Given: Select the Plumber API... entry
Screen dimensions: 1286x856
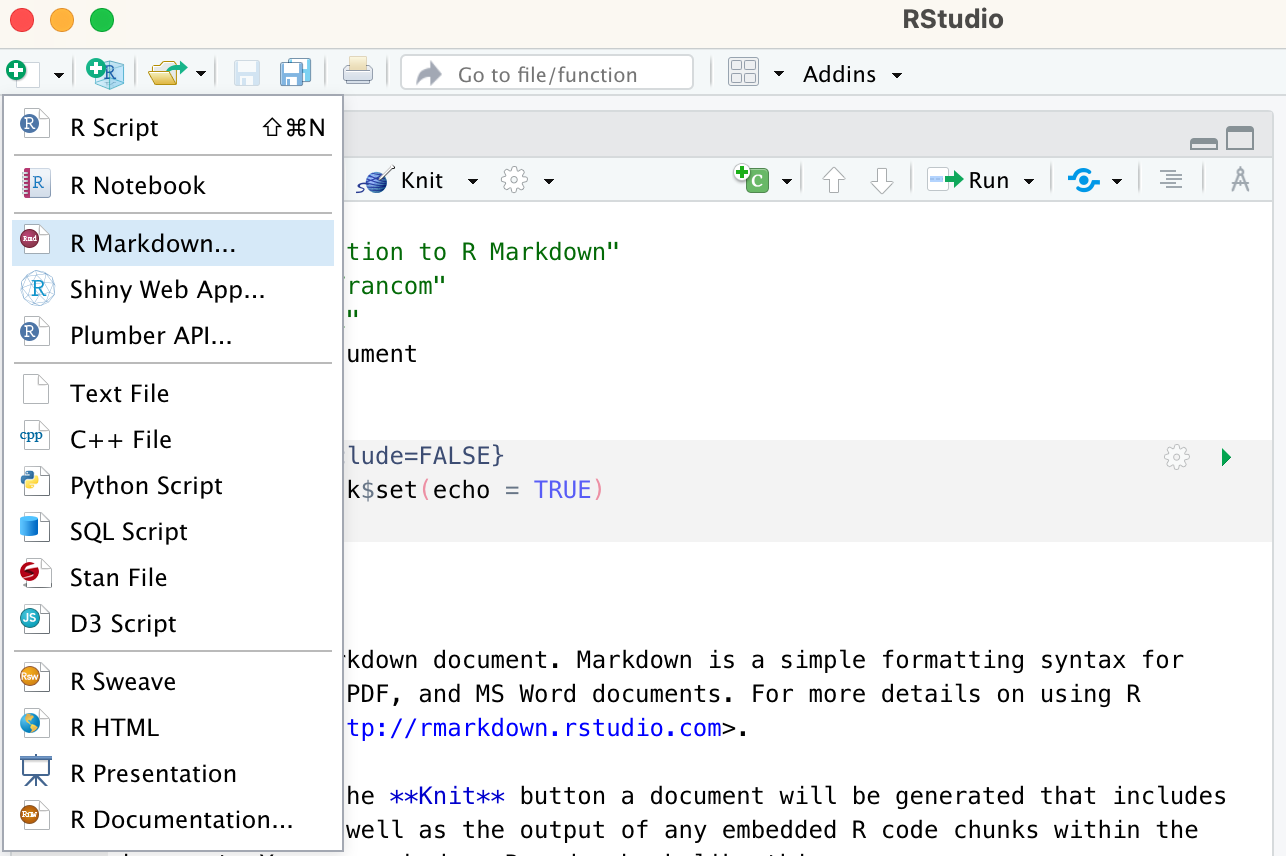Looking at the screenshot, I should tap(173, 335).
